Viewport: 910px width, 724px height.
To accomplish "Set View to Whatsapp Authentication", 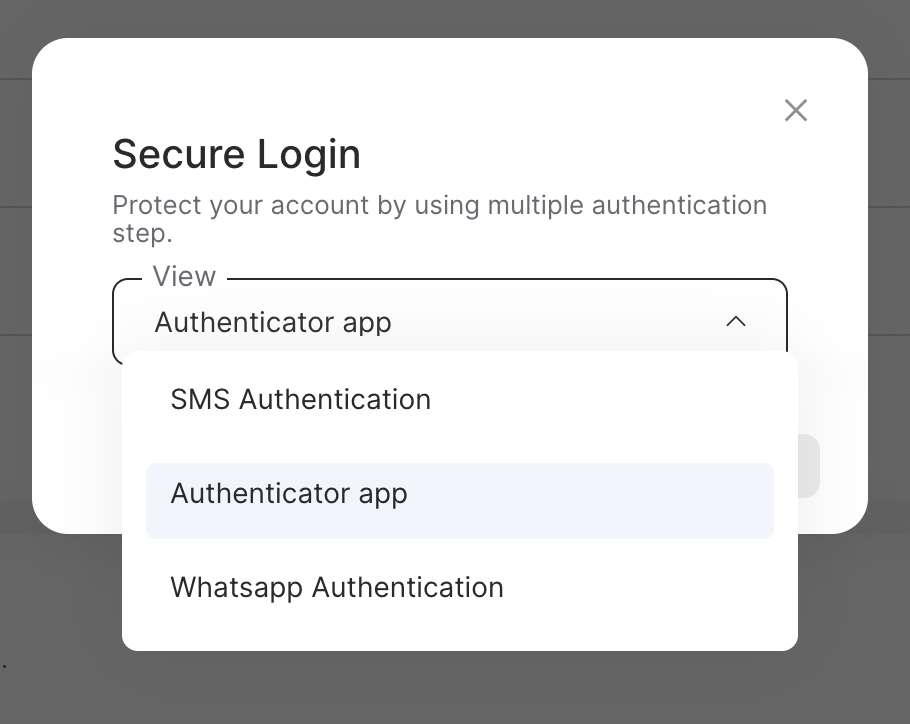I will click(x=337, y=587).
